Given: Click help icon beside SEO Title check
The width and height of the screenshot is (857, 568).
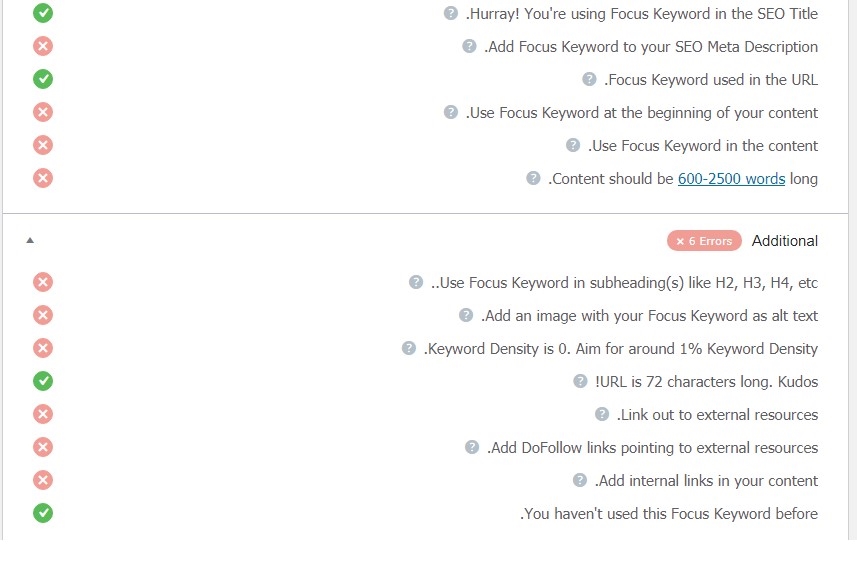Looking at the screenshot, I should (451, 14).
